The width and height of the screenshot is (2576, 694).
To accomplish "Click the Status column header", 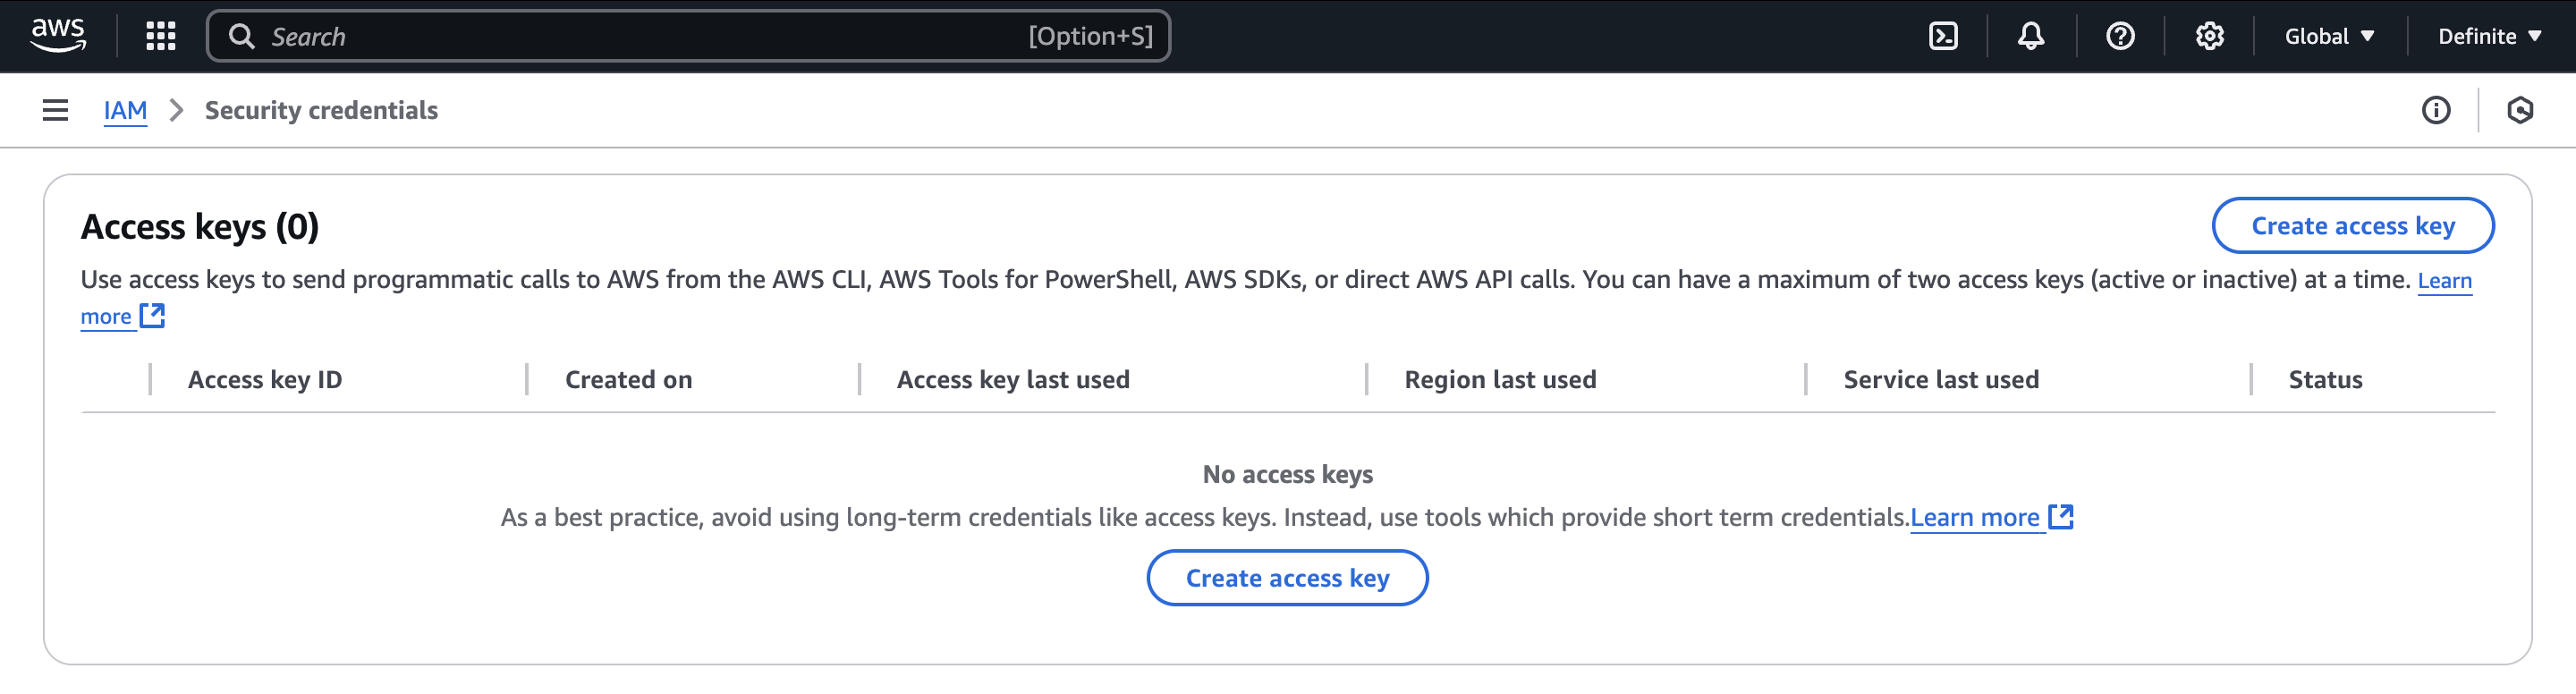I will click(2325, 380).
